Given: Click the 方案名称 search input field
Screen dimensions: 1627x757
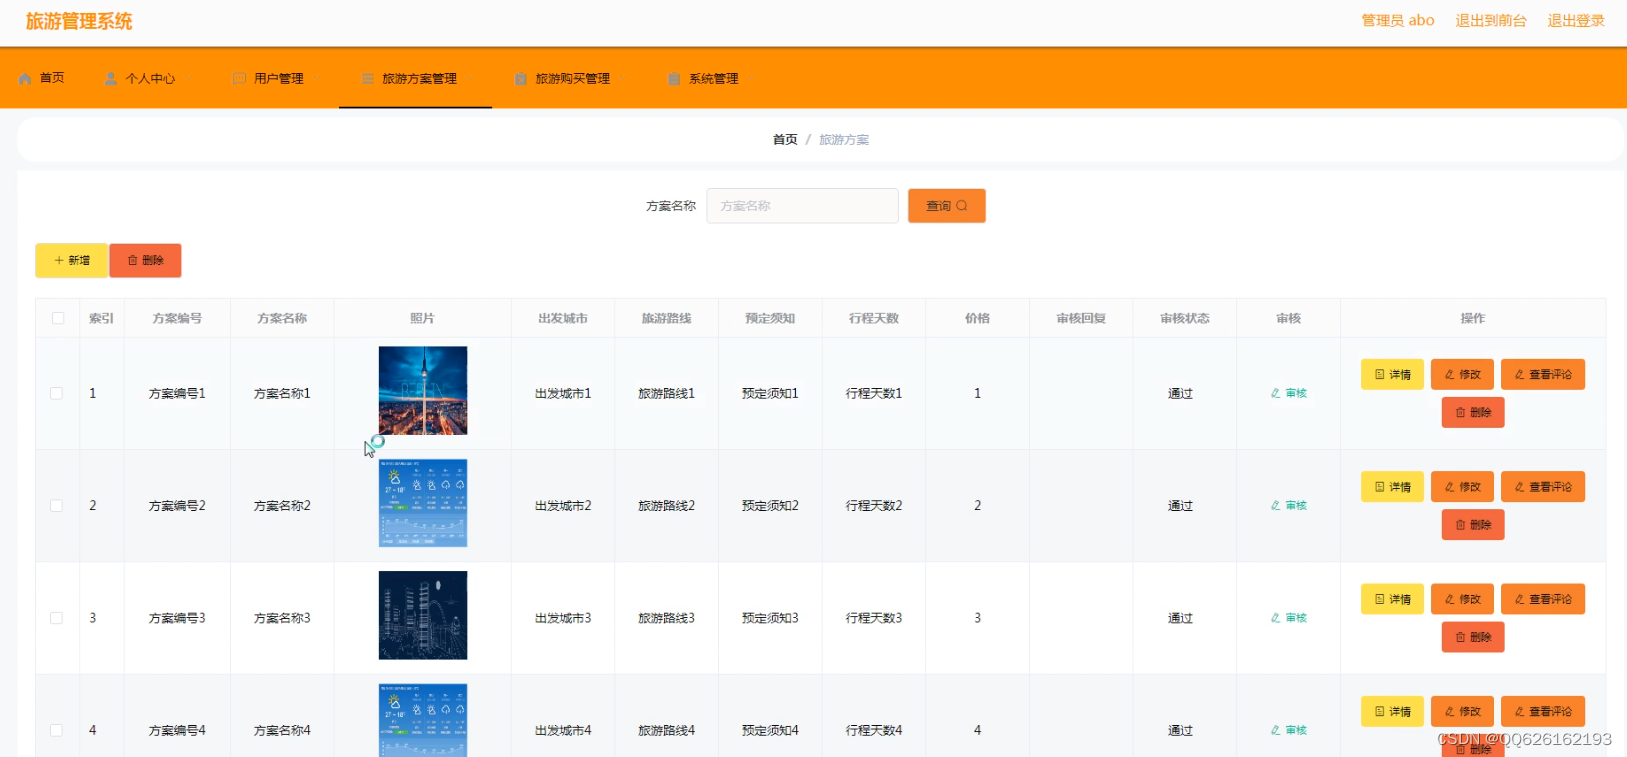Looking at the screenshot, I should 802,206.
